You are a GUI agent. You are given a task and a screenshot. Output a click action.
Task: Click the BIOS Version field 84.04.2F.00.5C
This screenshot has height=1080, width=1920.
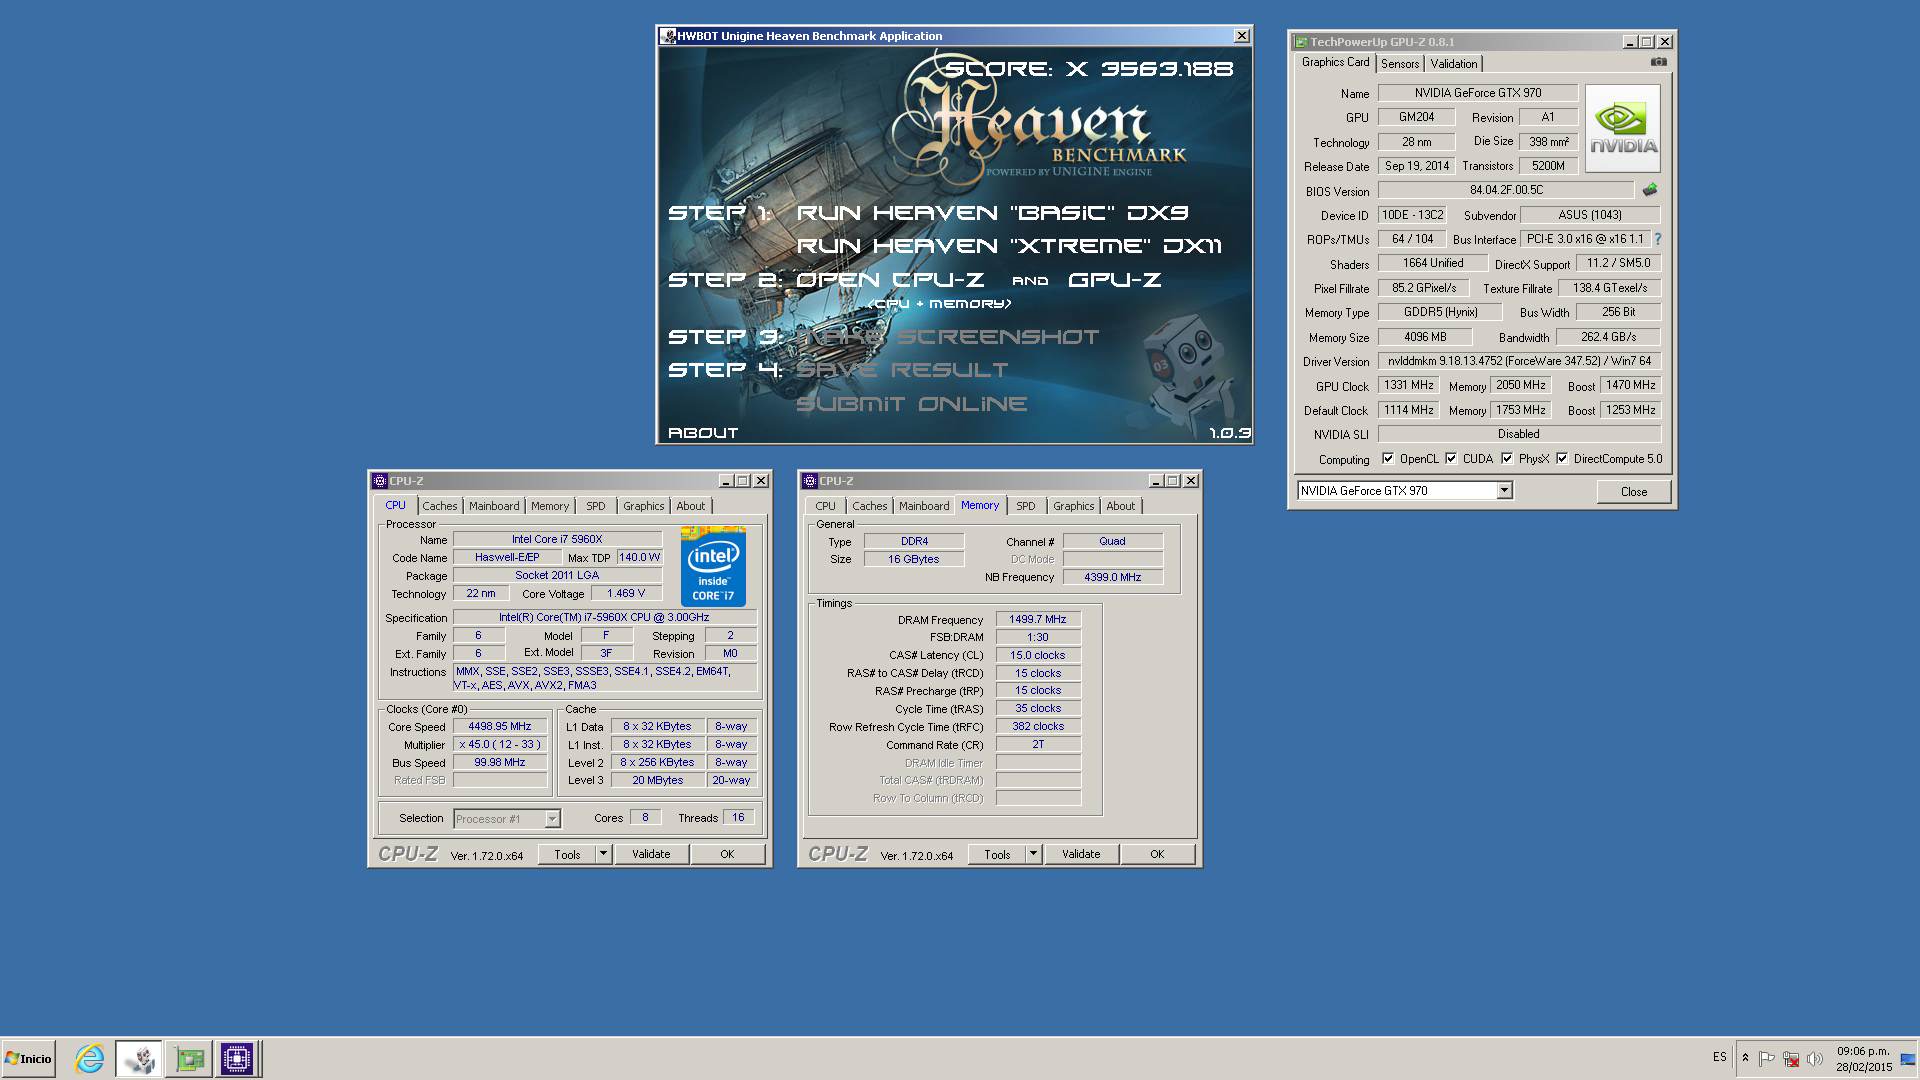pos(1506,190)
